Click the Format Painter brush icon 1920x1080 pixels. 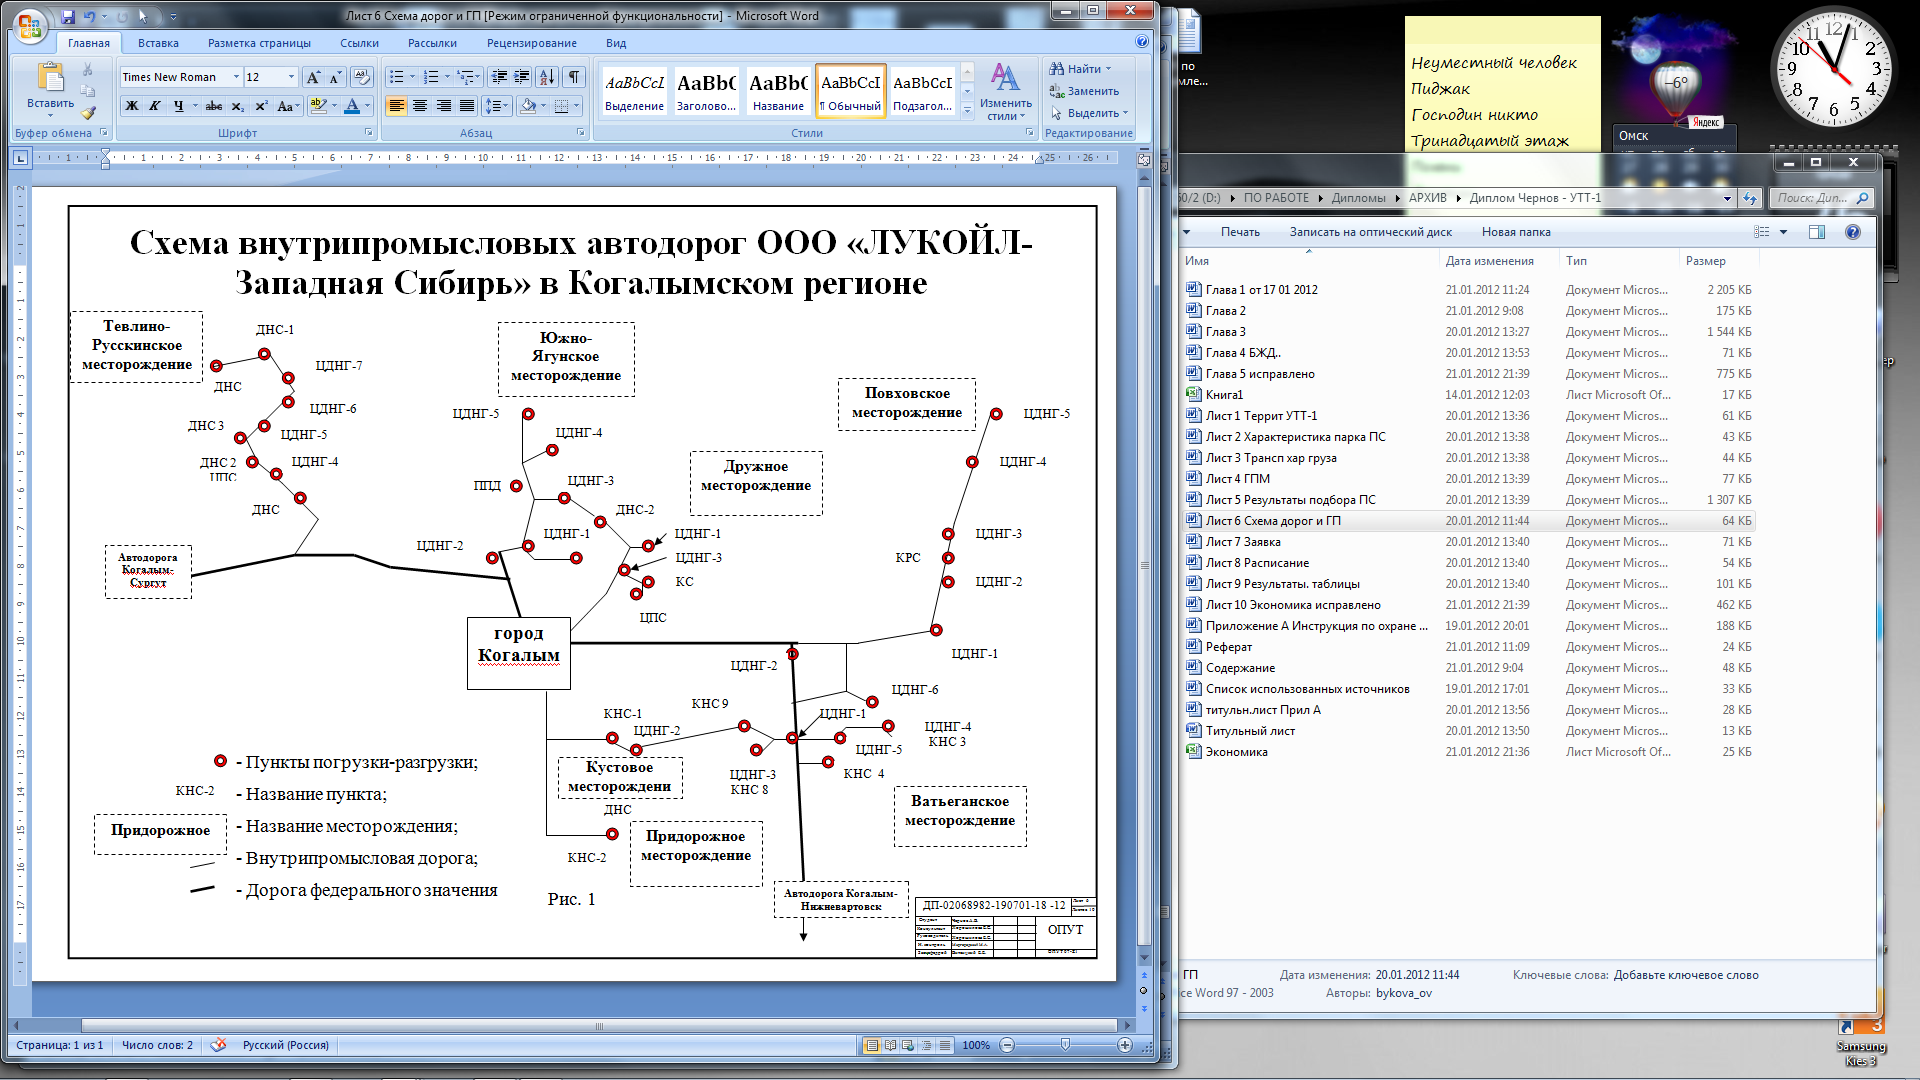pyautogui.click(x=88, y=113)
